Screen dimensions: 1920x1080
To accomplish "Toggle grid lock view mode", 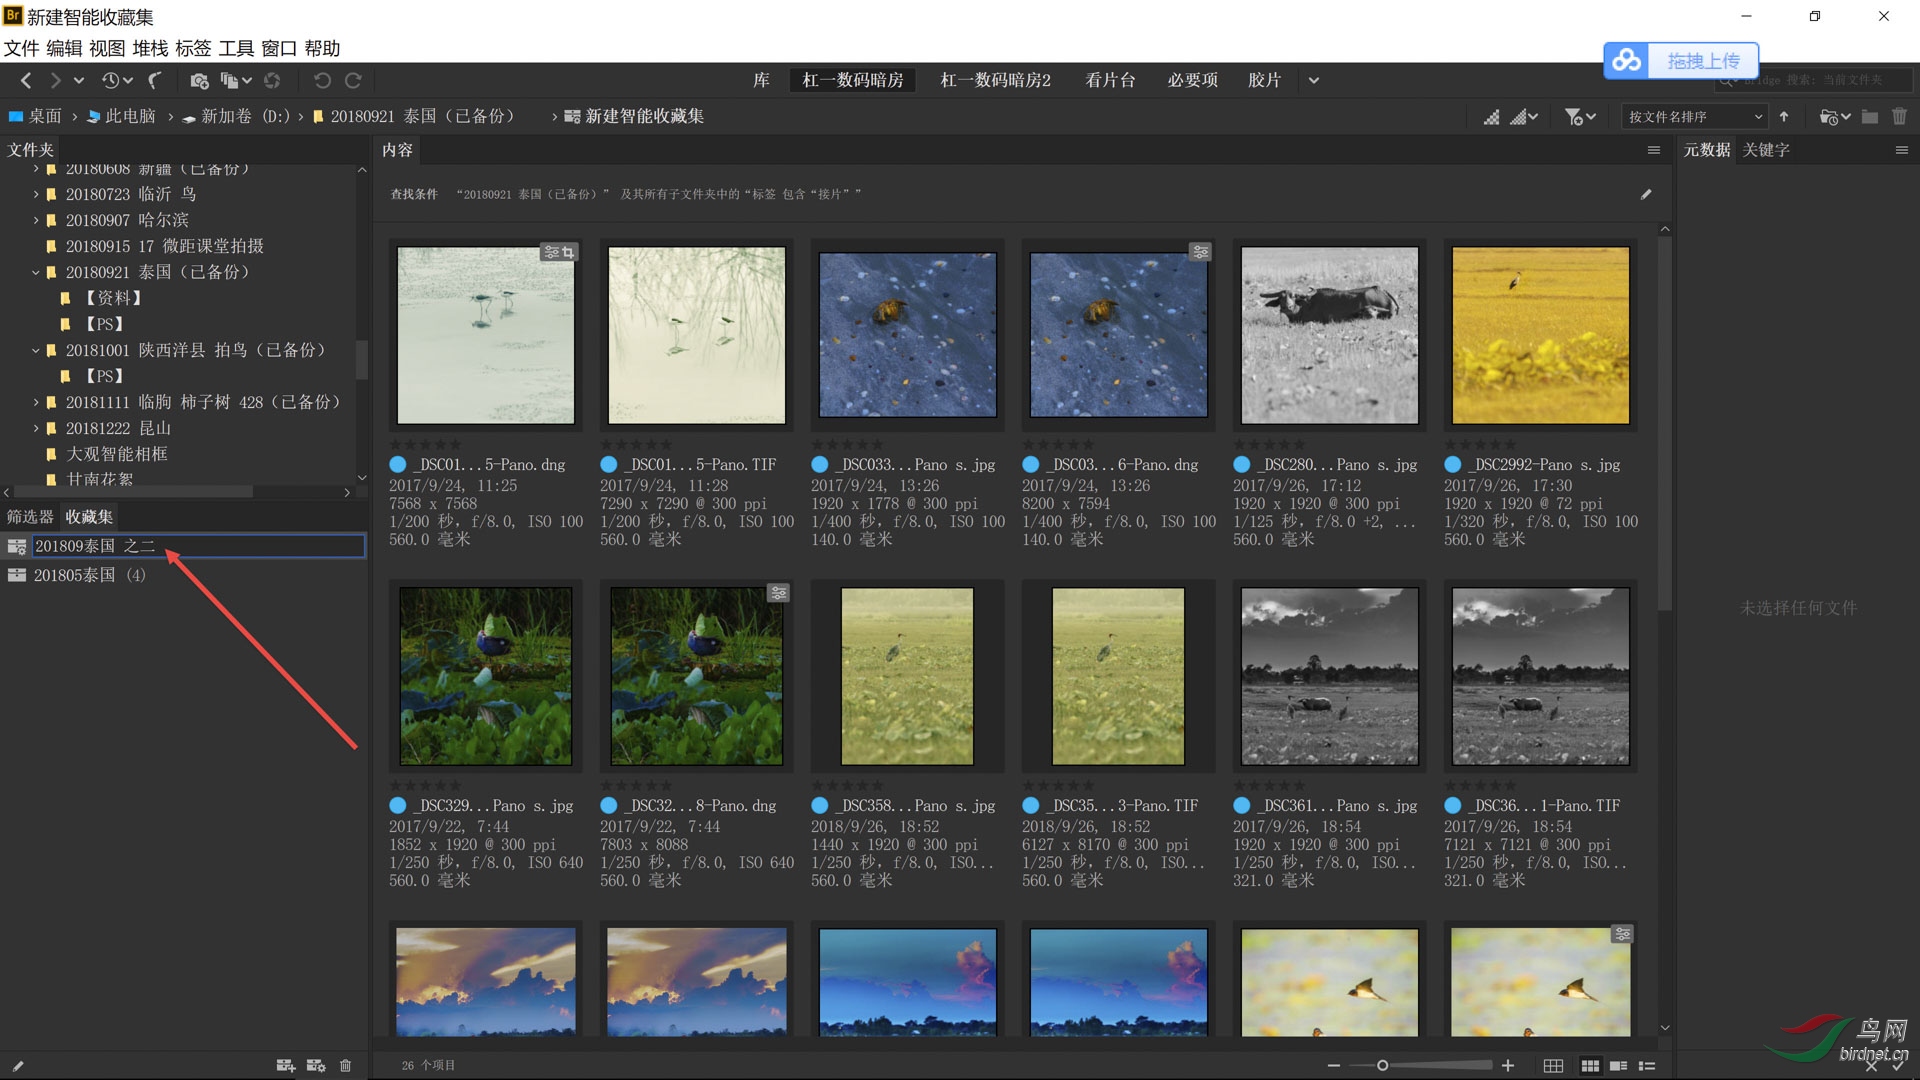I will tap(1553, 1066).
